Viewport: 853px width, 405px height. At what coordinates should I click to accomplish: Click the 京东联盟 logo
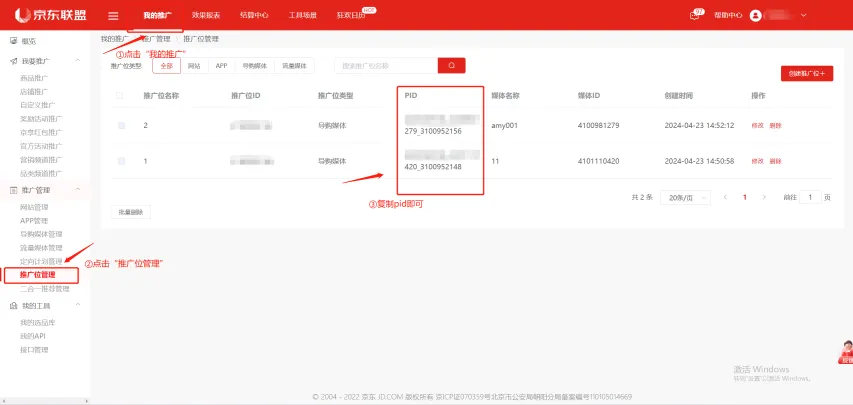pos(51,15)
